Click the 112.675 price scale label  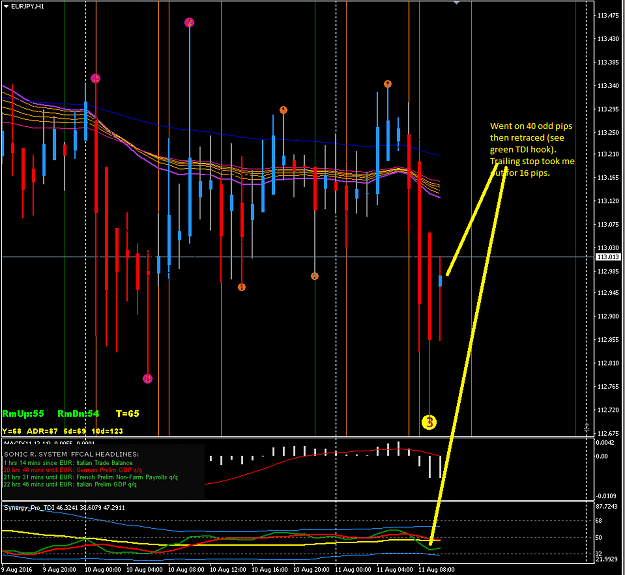tap(608, 433)
